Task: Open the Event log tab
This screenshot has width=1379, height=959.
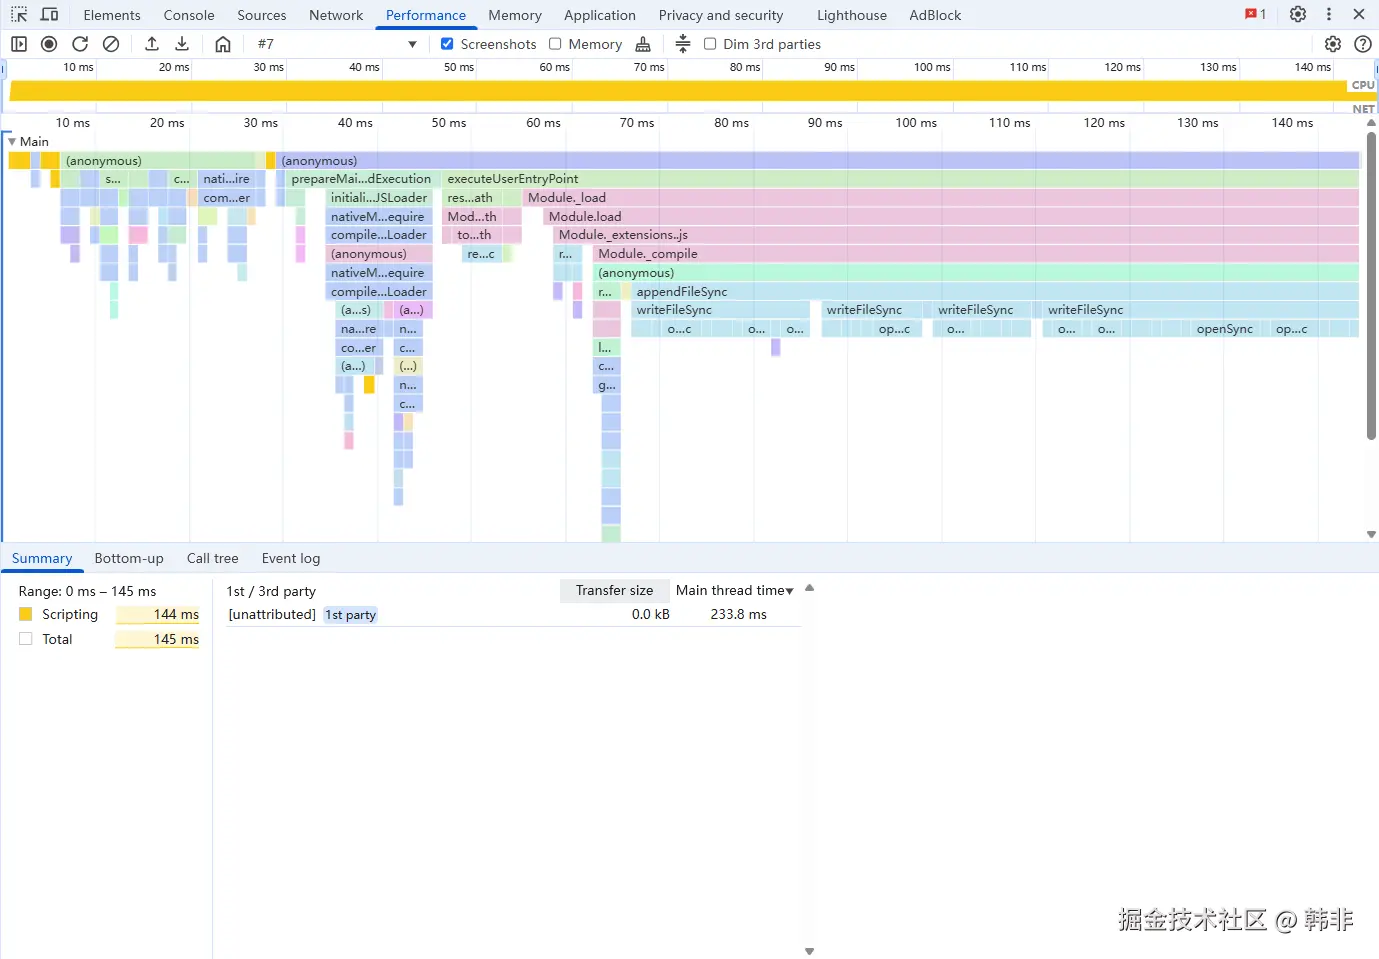Action: pyautogui.click(x=291, y=559)
